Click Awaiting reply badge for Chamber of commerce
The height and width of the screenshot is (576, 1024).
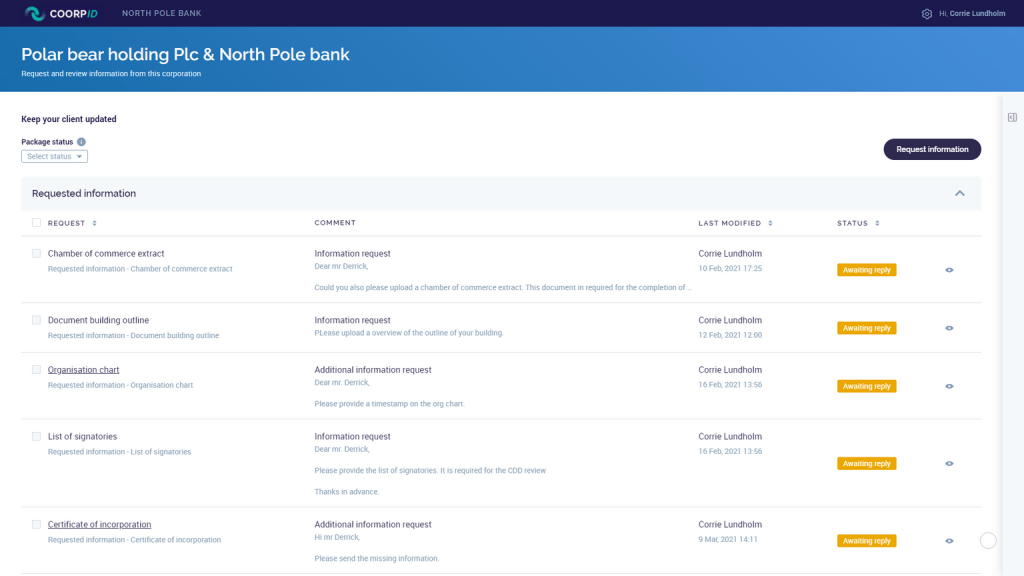coord(867,270)
